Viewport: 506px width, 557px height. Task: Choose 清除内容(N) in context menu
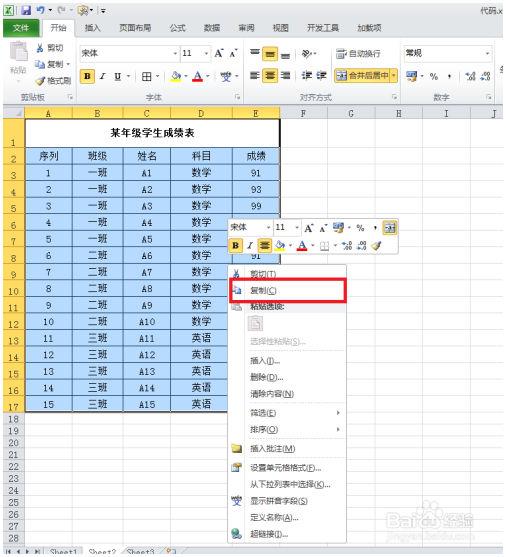click(288, 394)
